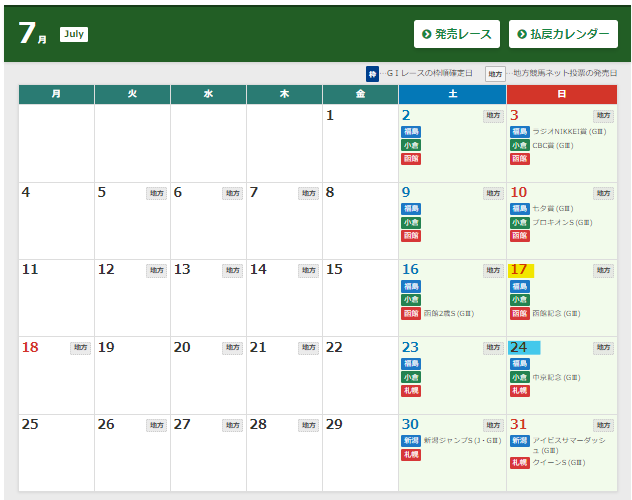Viewport: 632px width, 500px height.
Task: Open the ラジオNIKKEI賞 (GIII) race link
Action: (569, 132)
